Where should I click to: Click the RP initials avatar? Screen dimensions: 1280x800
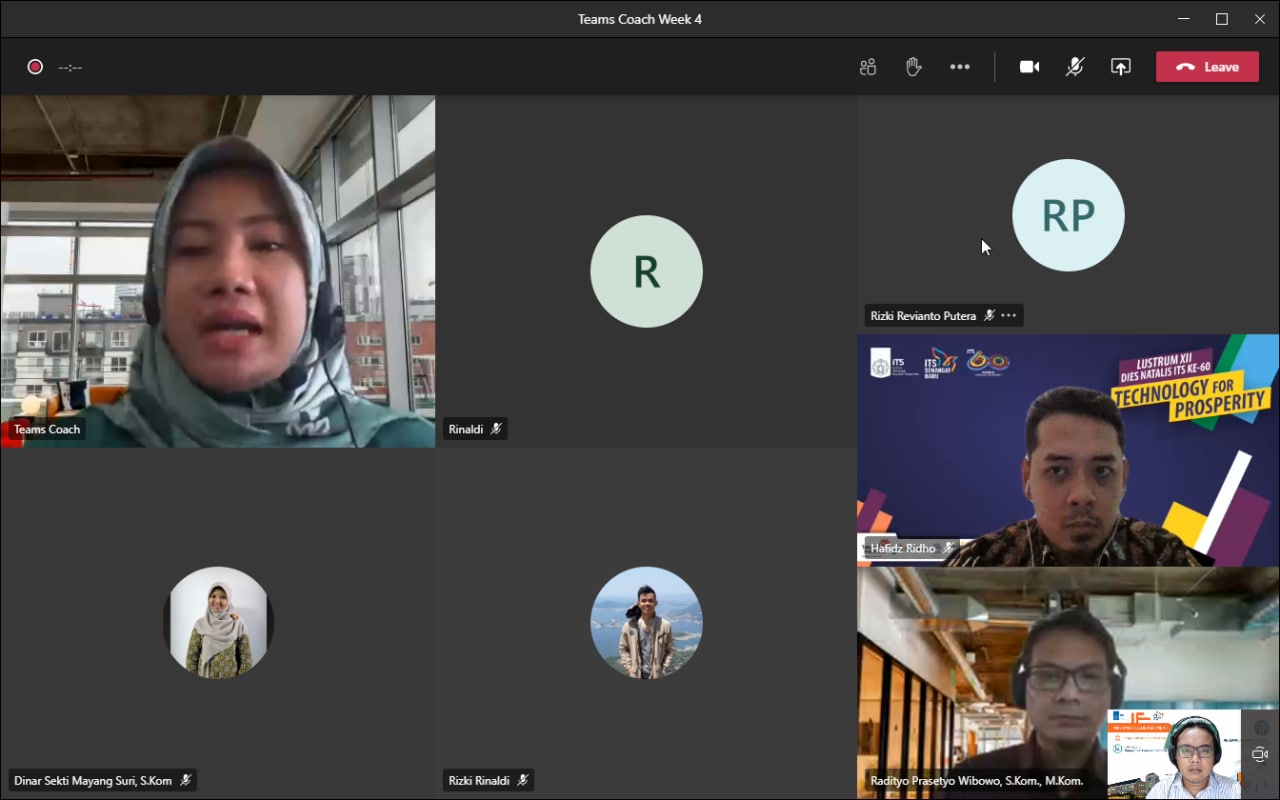tap(1068, 215)
